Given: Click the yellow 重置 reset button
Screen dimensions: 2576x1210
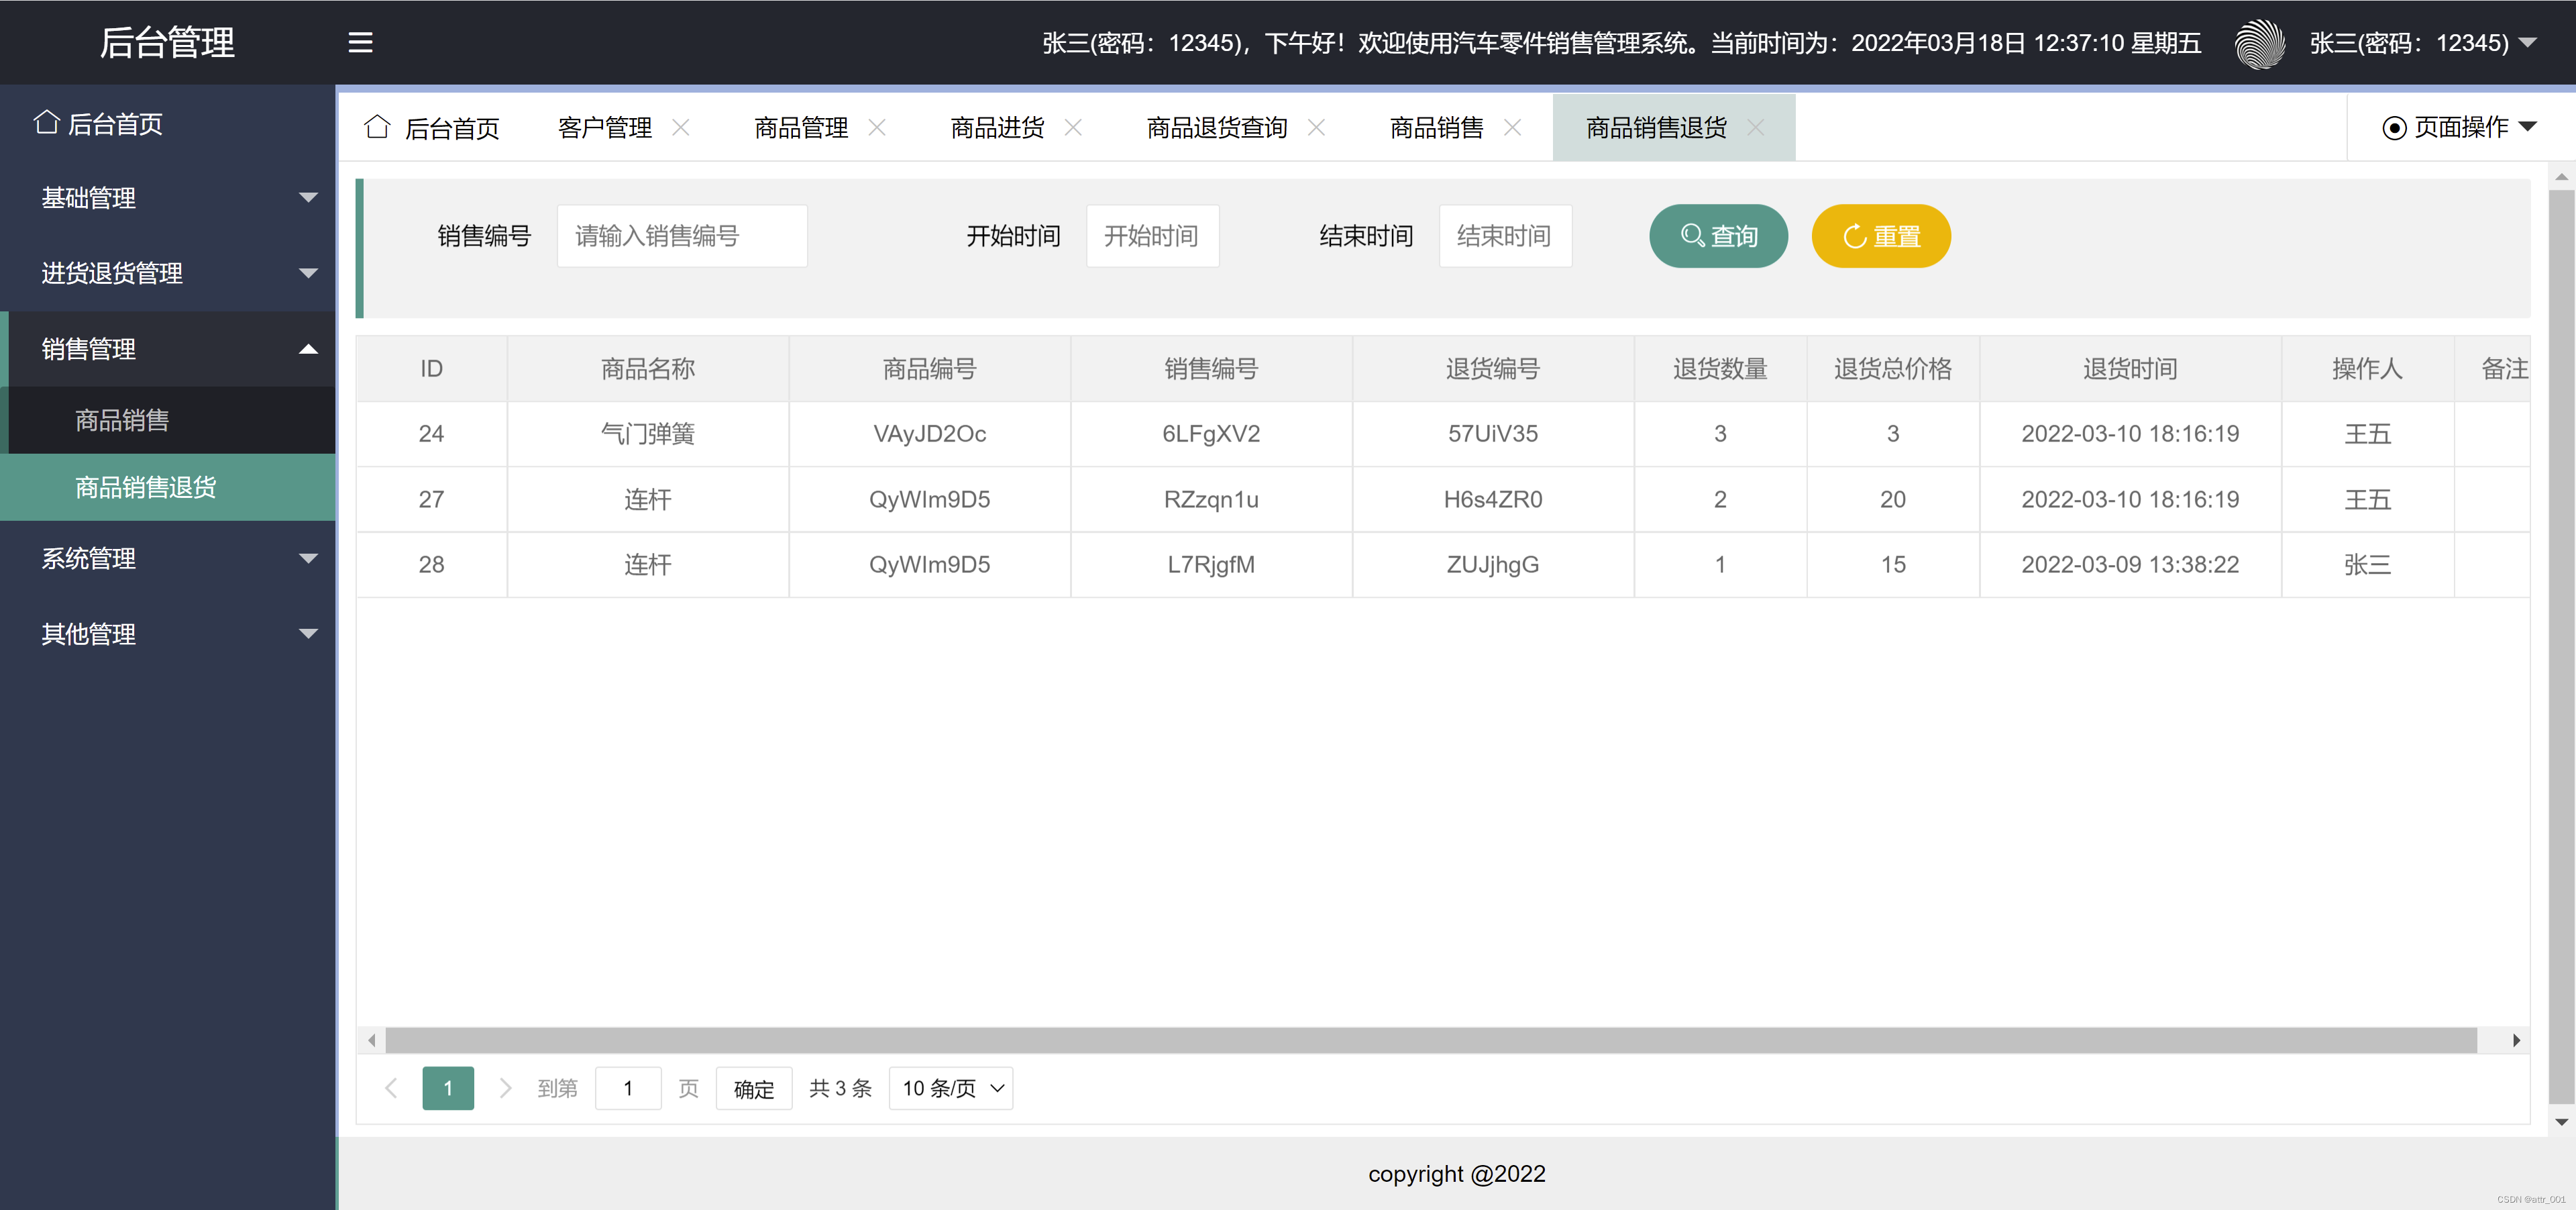Looking at the screenshot, I should (x=1880, y=236).
